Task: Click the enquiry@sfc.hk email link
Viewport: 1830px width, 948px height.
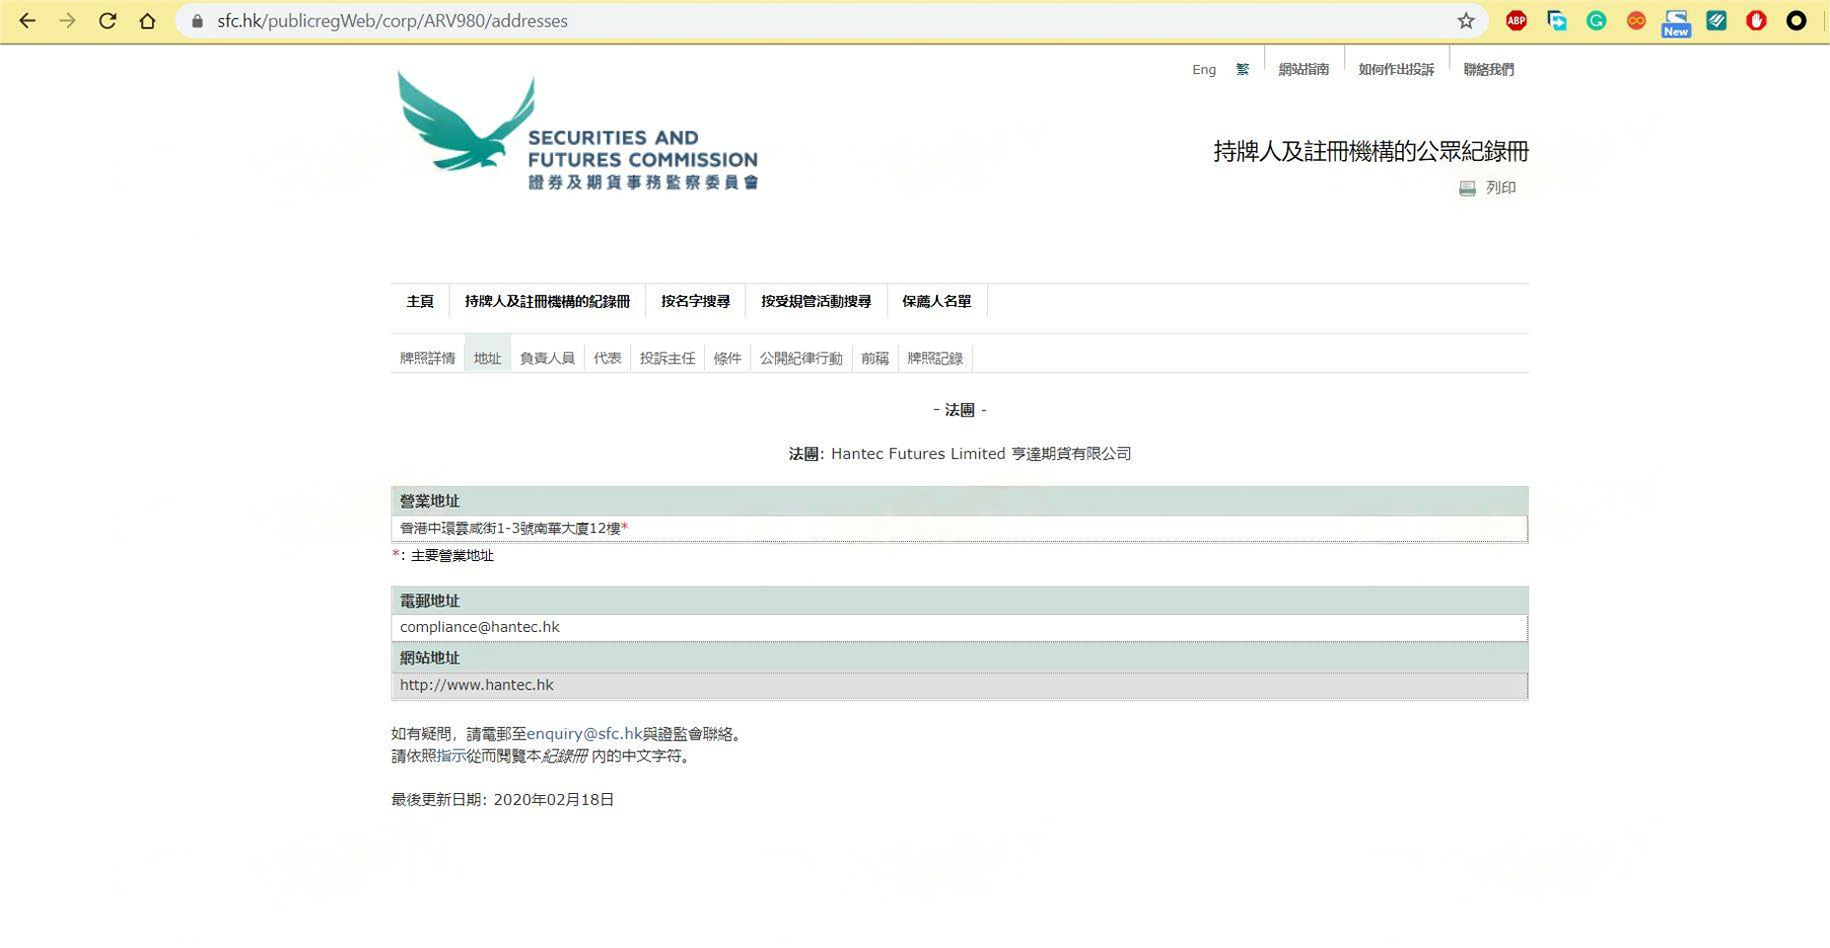Action: 584,734
